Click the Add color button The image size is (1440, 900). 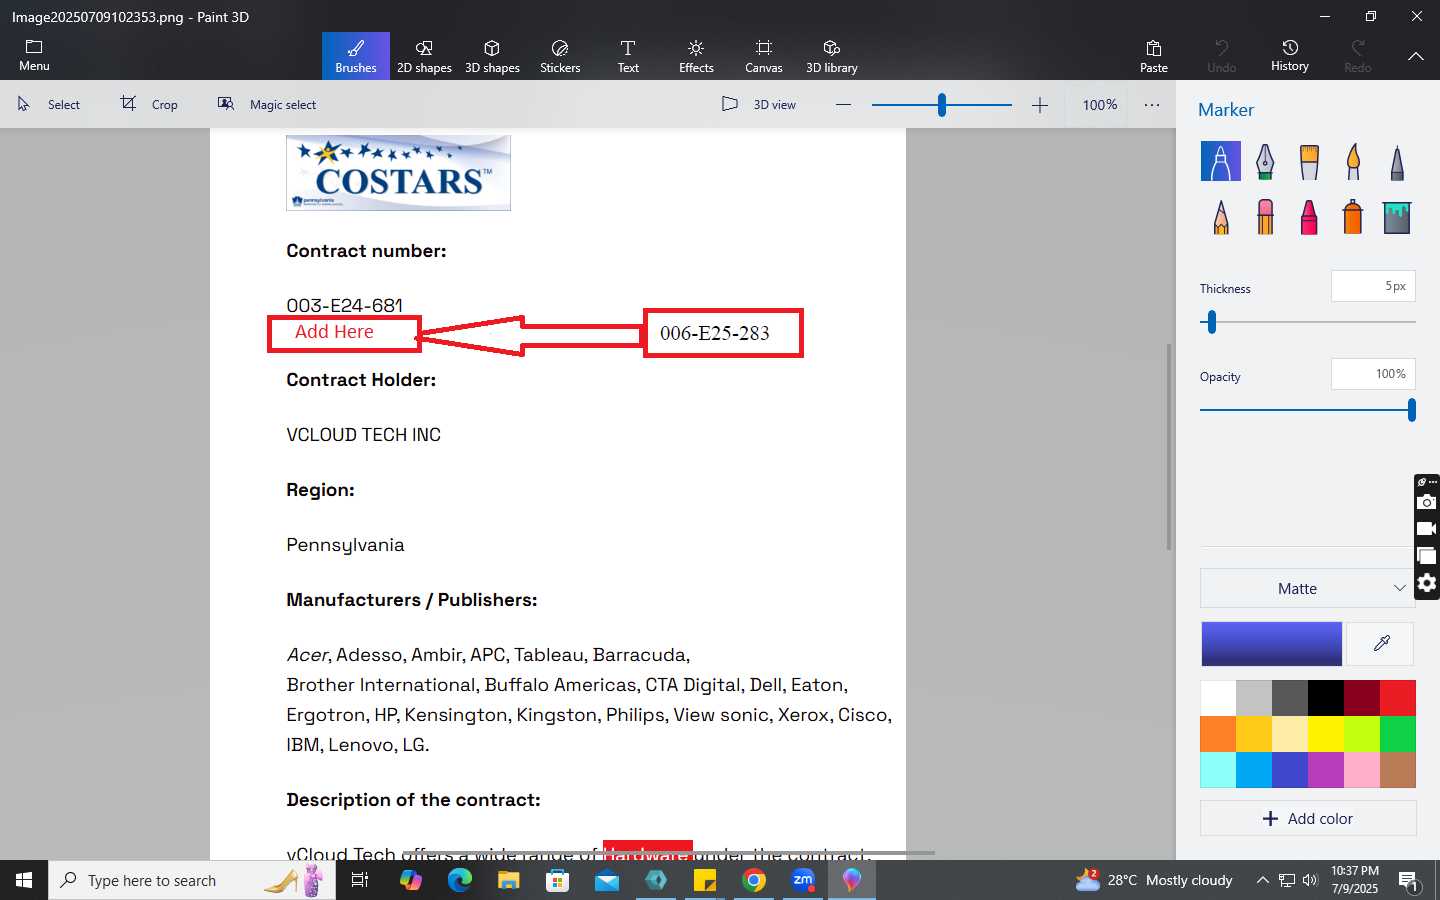point(1308,818)
